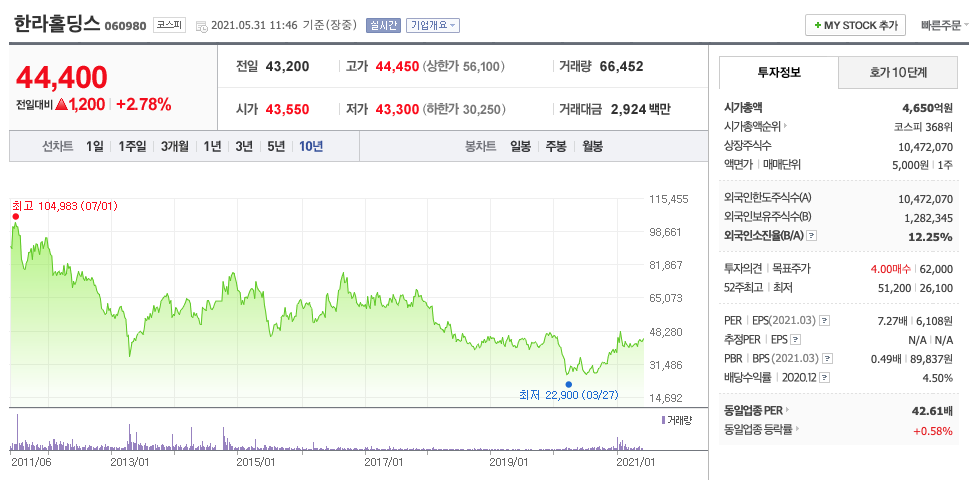Select 1주일 line chart period
The height and width of the screenshot is (480, 976).
132,147
